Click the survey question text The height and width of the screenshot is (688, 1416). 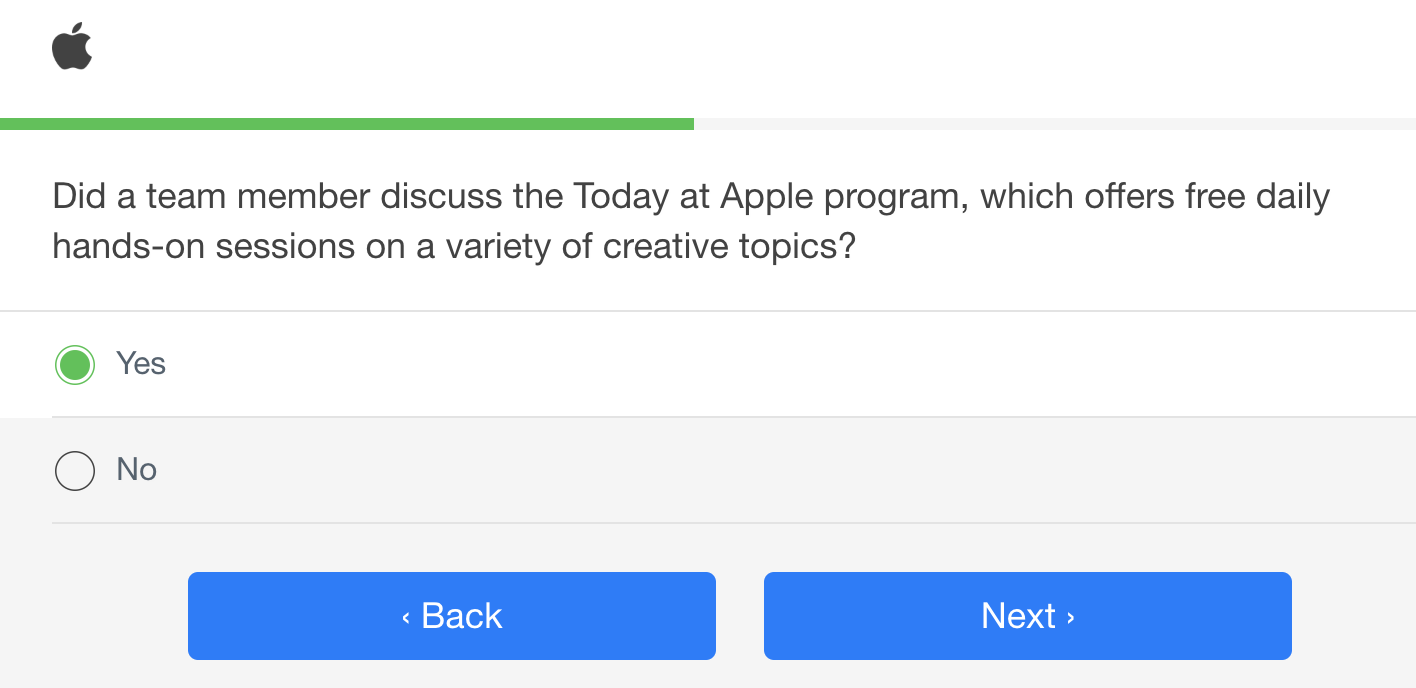point(690,220)
